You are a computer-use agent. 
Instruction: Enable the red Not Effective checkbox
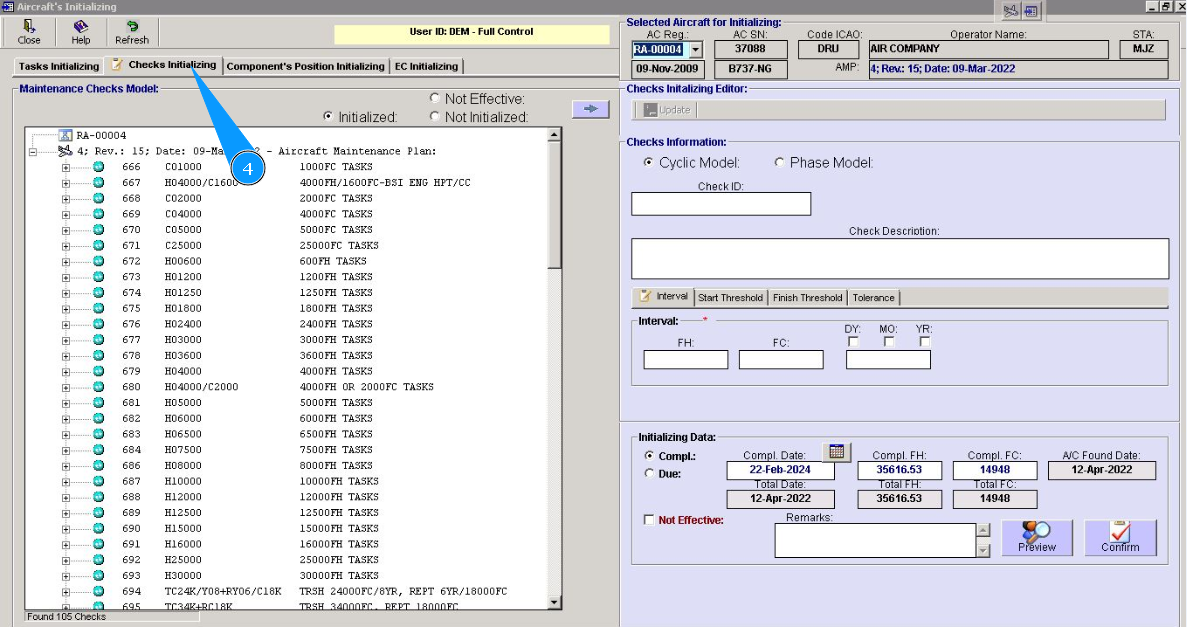pos(650,520)
